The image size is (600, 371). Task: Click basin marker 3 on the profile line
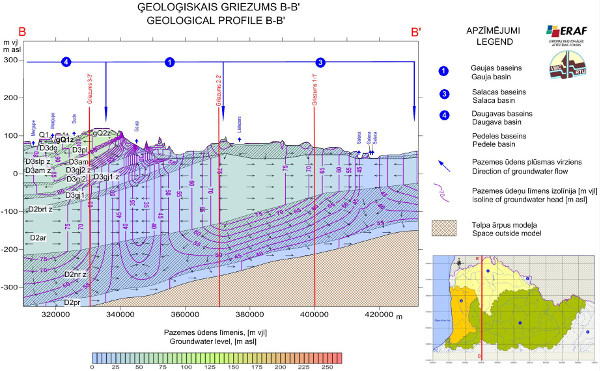tap(320, 62)
